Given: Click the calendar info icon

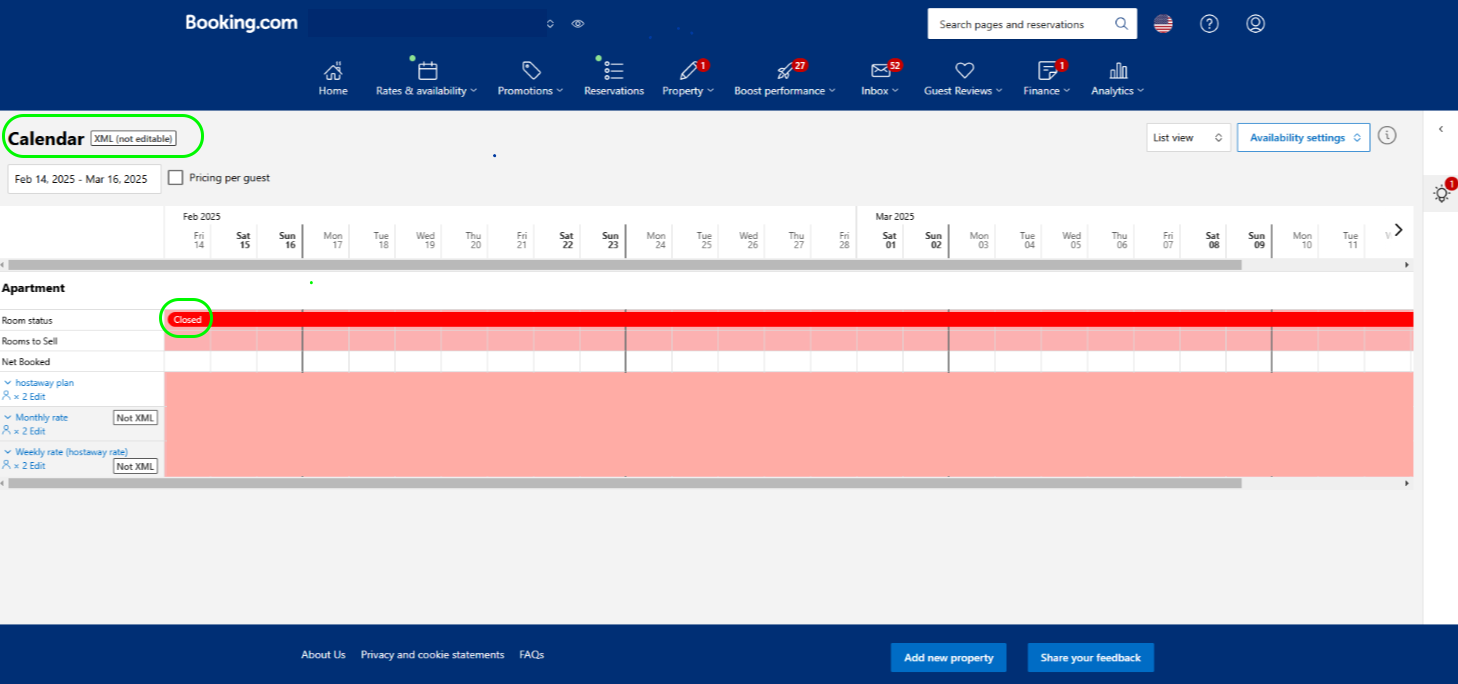Looking at the screenshot, I should click(x=1387, y=136).
